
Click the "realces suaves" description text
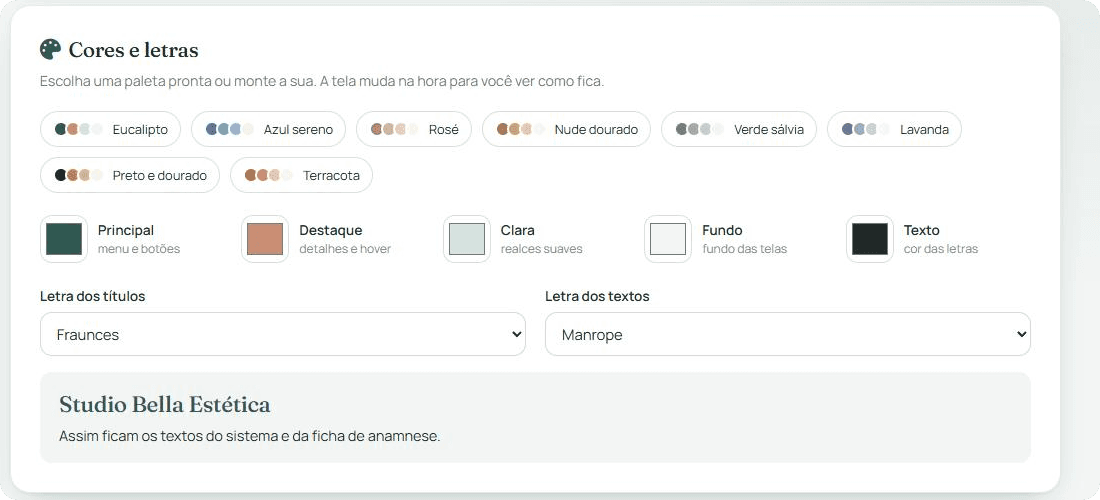click(542, 249)
